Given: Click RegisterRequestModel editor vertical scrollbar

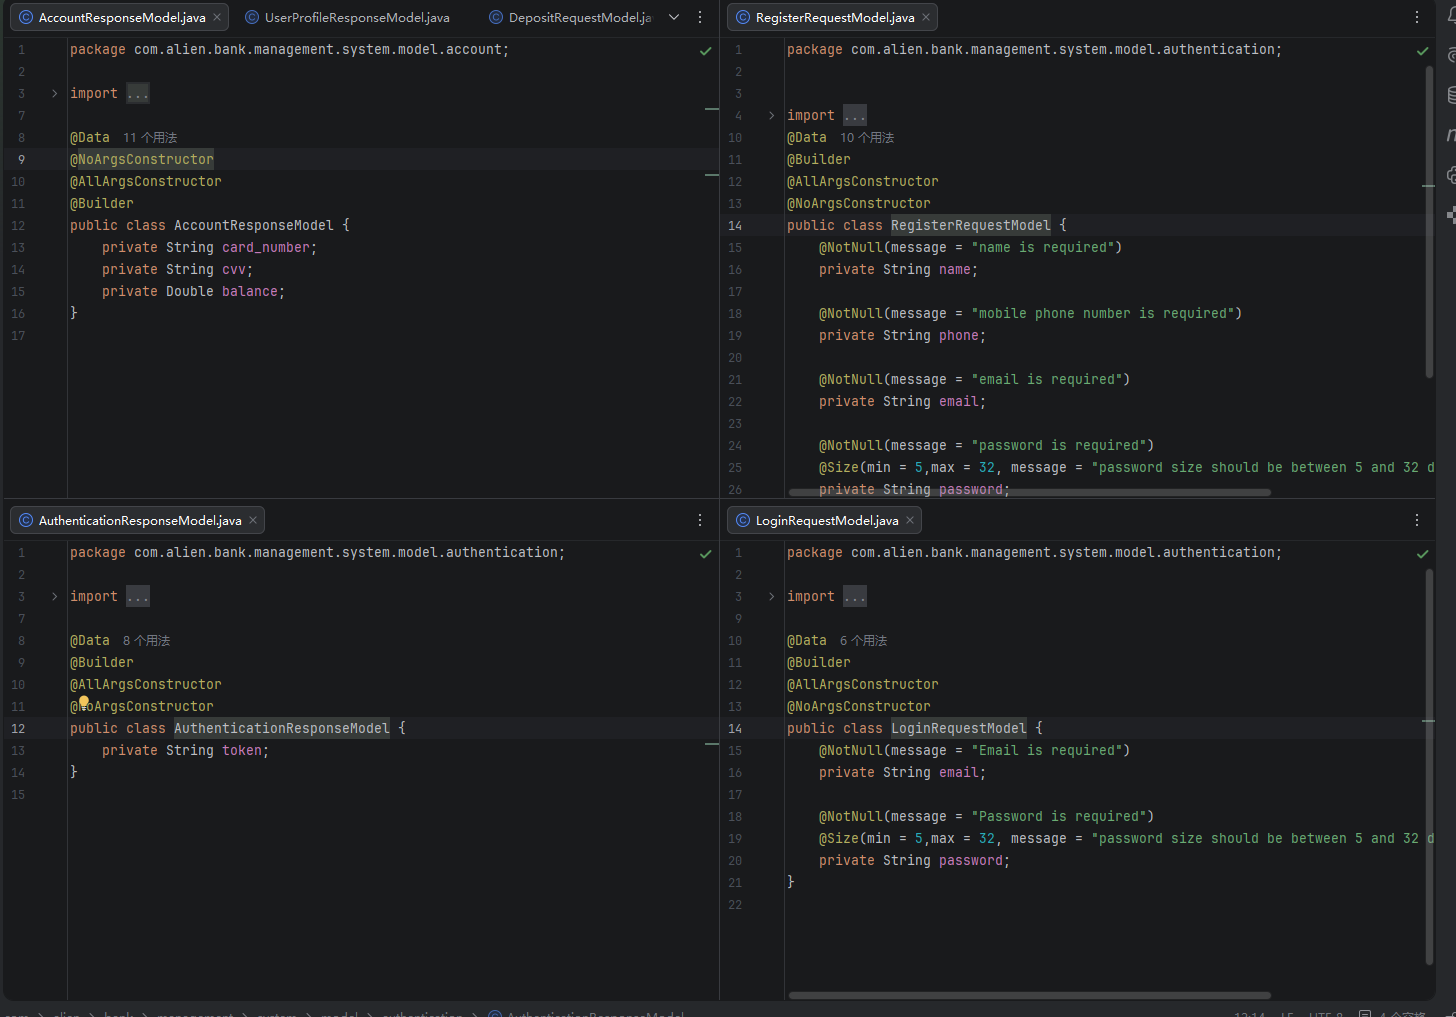Looking at the screenshot, I should pos(1429,222).
